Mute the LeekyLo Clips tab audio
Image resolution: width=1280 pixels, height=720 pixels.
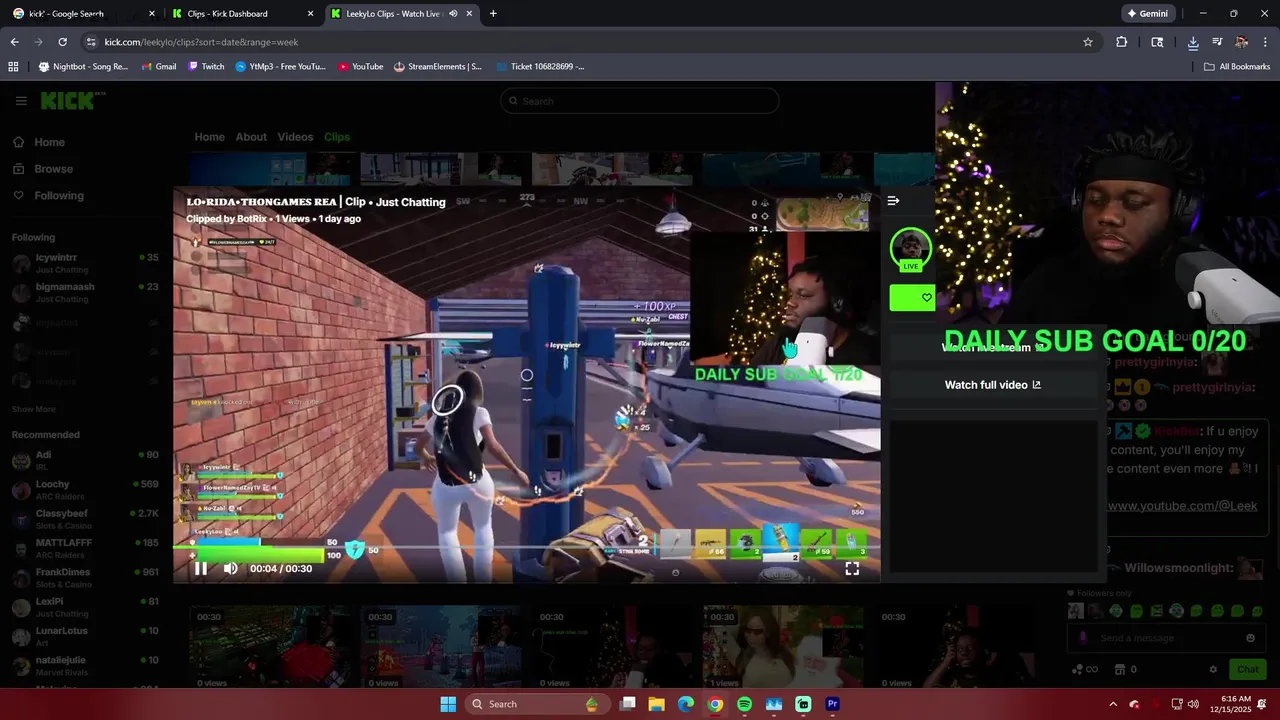pos(453,14)
